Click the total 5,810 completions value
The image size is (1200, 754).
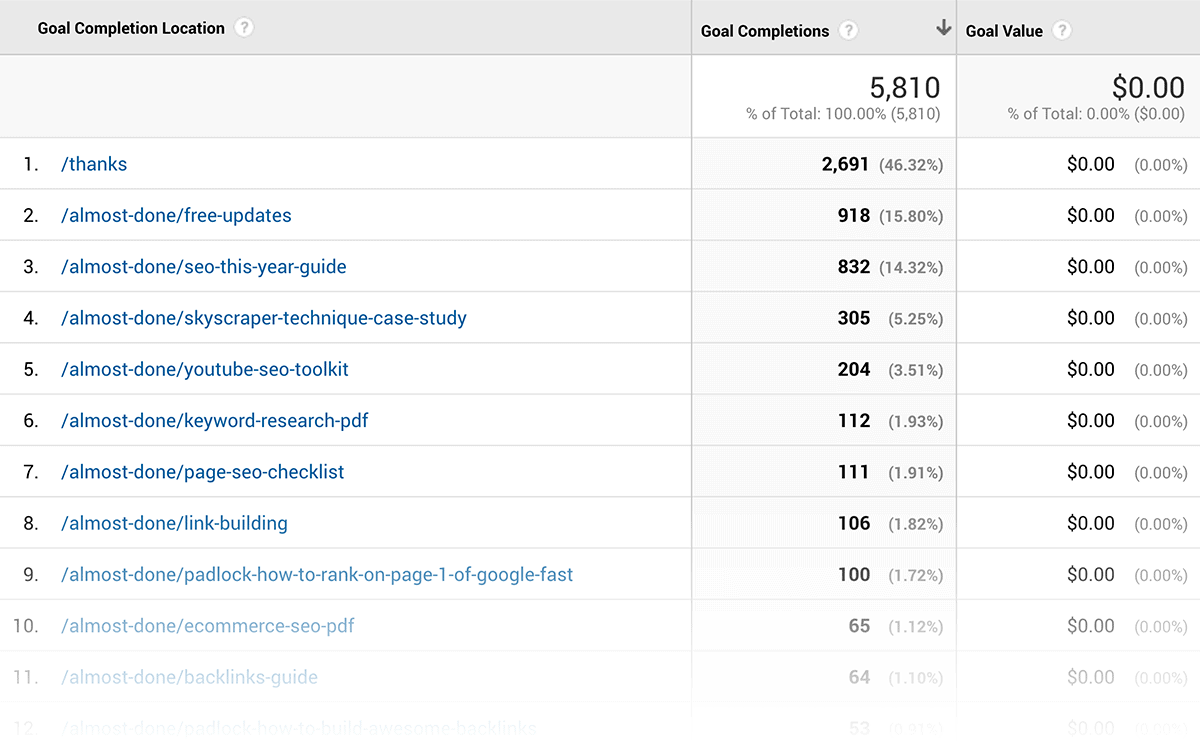(905, 87)
